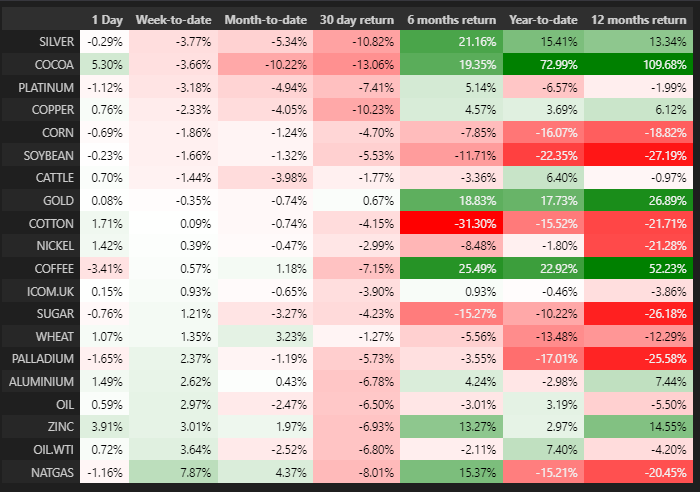The height and width of the screenshot is (492, 700).
Task: Click Cocoa's 109.68% 12 months cell
Action: pyautogui.click(x=639, y=63)
